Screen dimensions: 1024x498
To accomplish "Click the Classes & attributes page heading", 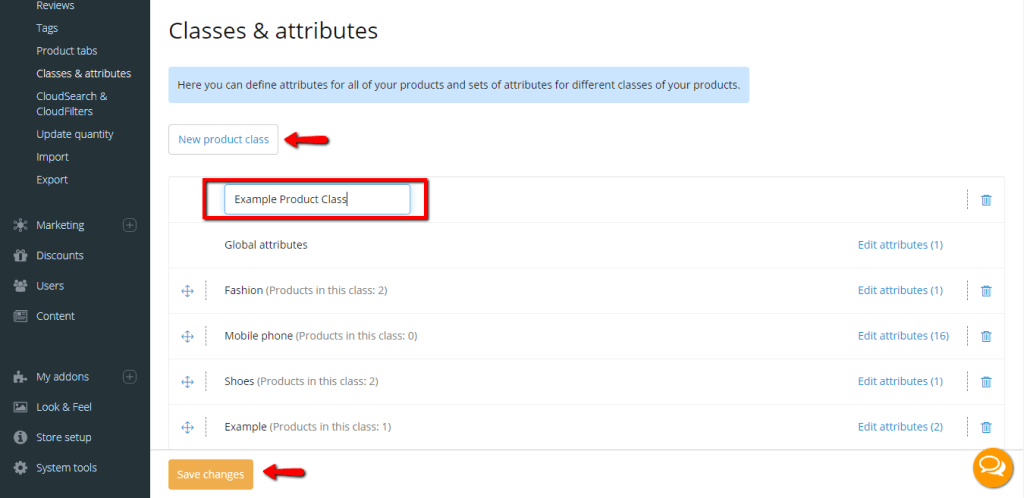I will pos(273,31).
